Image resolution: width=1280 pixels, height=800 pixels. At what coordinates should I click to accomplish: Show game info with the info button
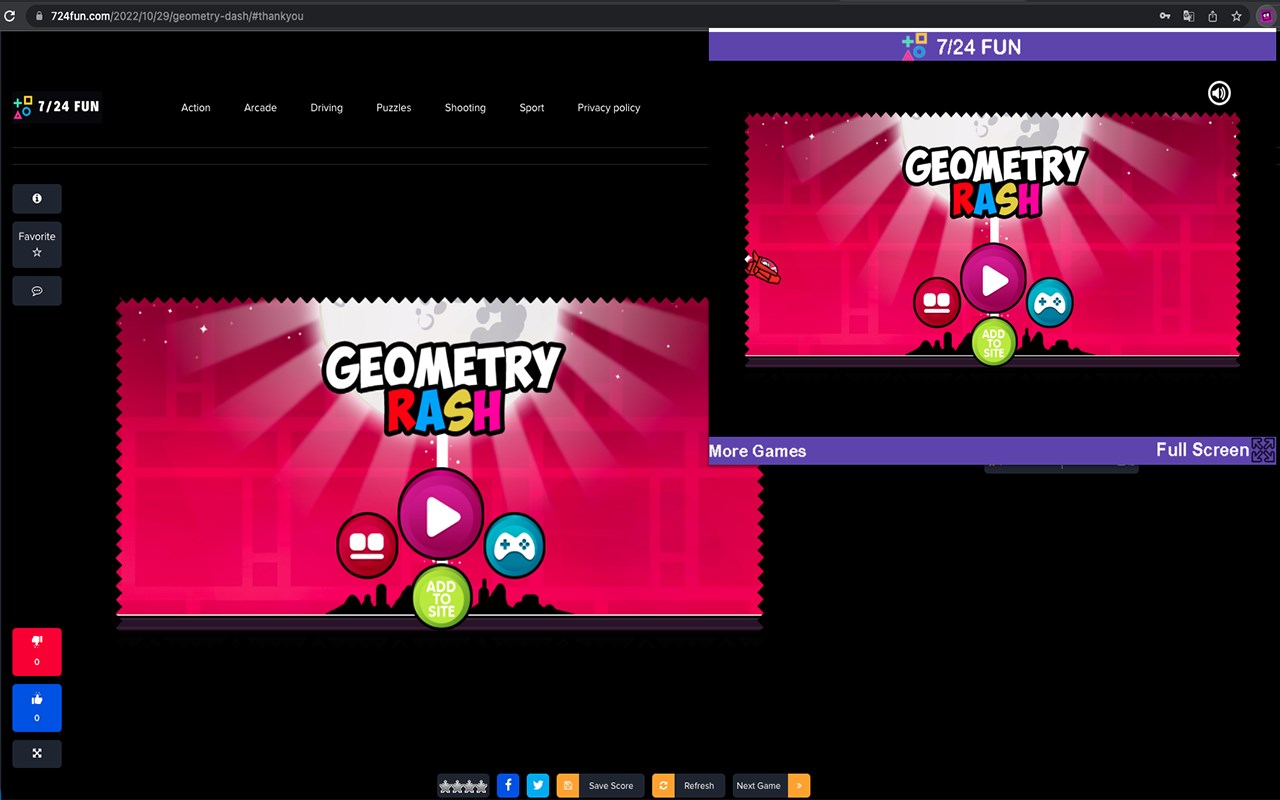click(x=37, y=199)
